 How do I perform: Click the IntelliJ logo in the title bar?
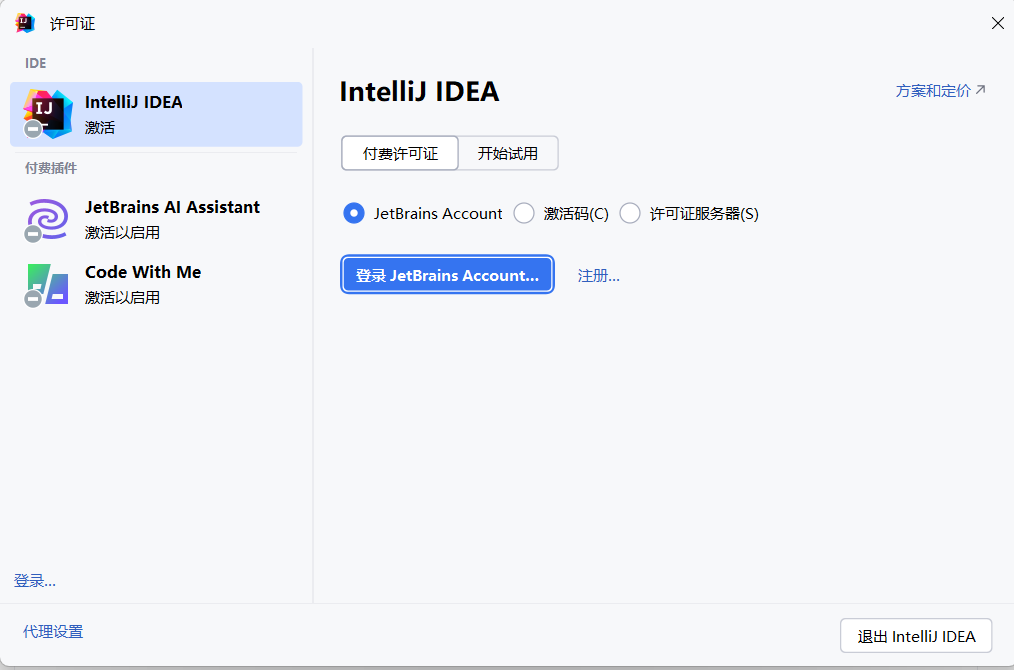(x=25, y=23)
